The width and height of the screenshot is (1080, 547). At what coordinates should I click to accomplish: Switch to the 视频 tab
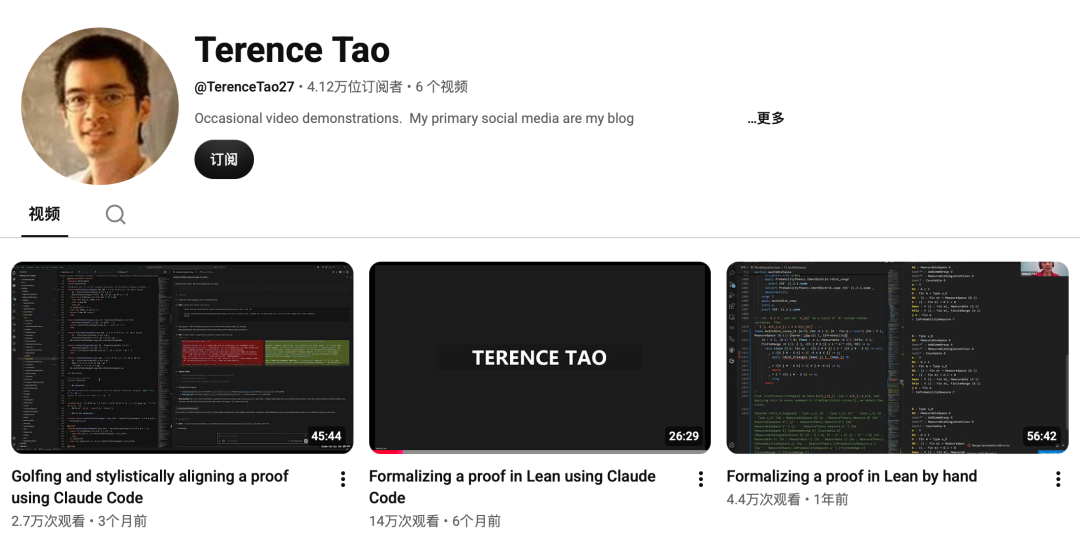click(x=44, y=214)
